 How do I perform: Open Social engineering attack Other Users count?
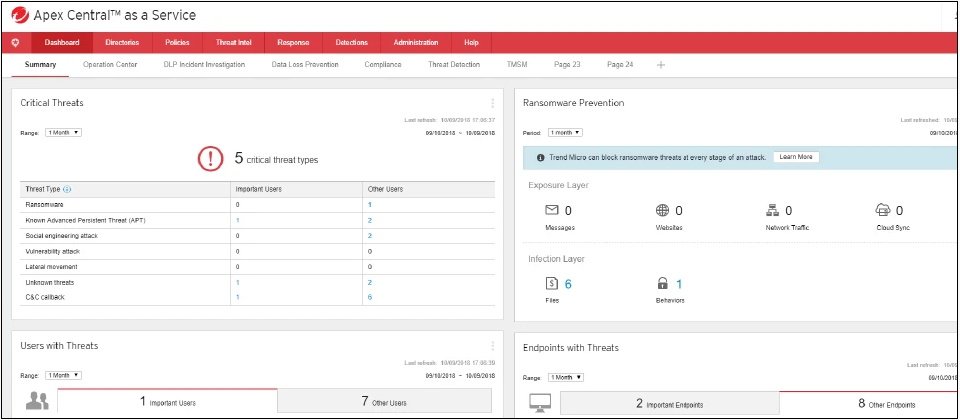coord(370,236)
